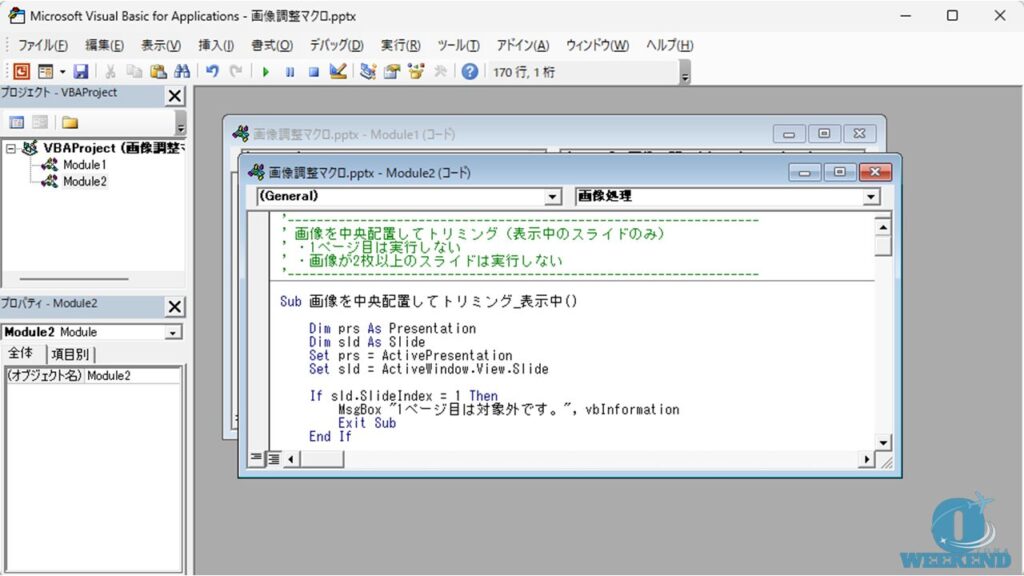Open Properties Window toolbar icon
The height and width of the screenshot is (576, 1024).
pos(392,71)
